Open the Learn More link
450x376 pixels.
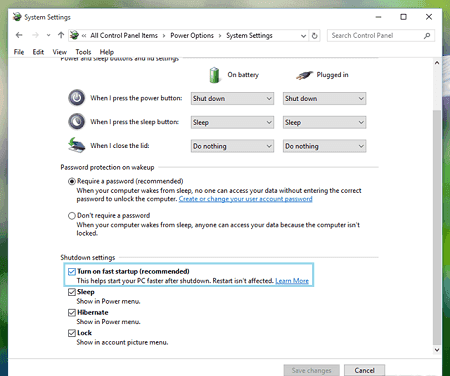292,281
